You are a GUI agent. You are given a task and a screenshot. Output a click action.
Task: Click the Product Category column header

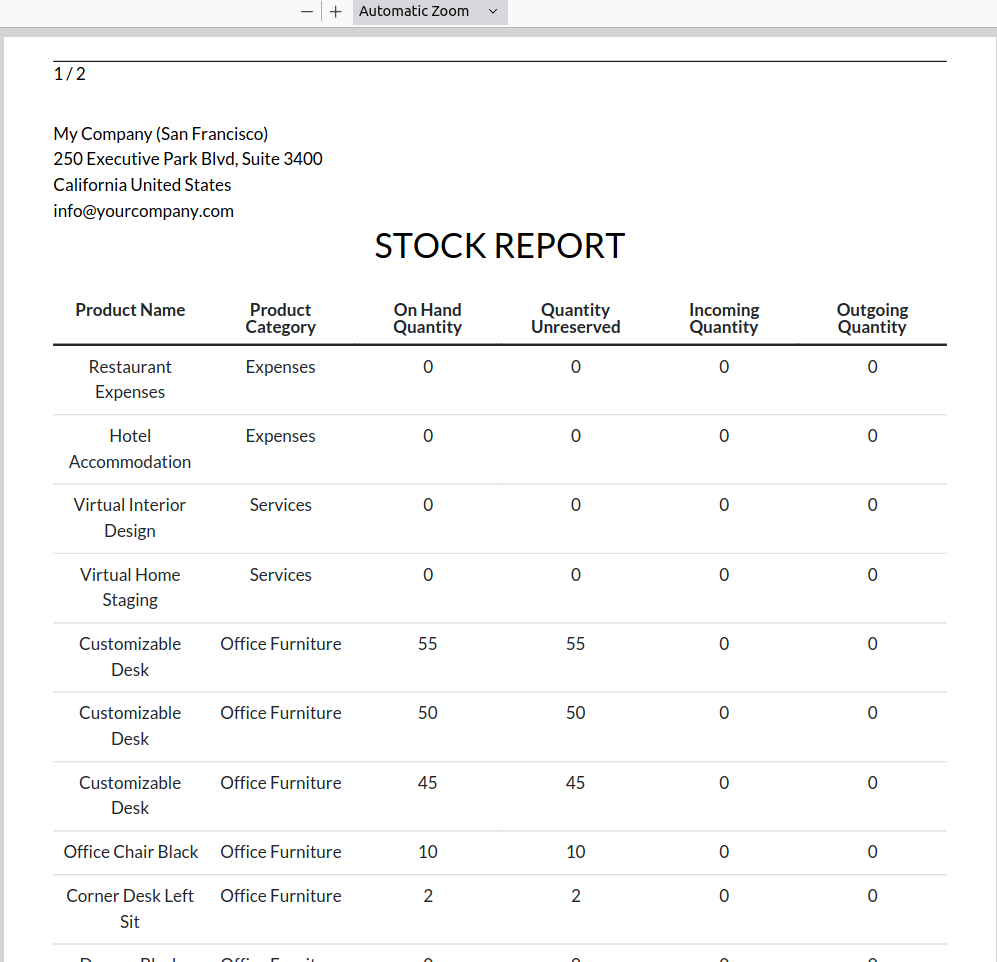pyautogui.click(x=280, y=319)
